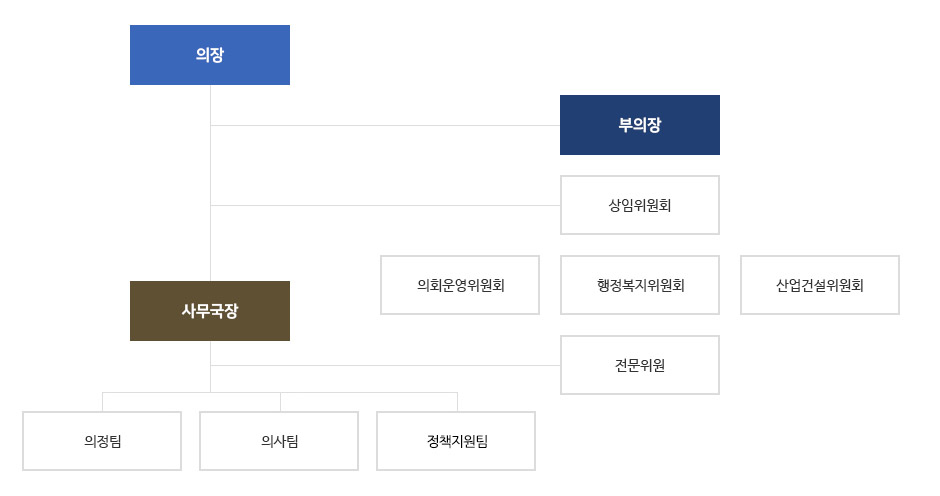Click the vertical line directly below 사무국장
The height and width of the screenshot is (496, 940).
[x=210, y=366]
